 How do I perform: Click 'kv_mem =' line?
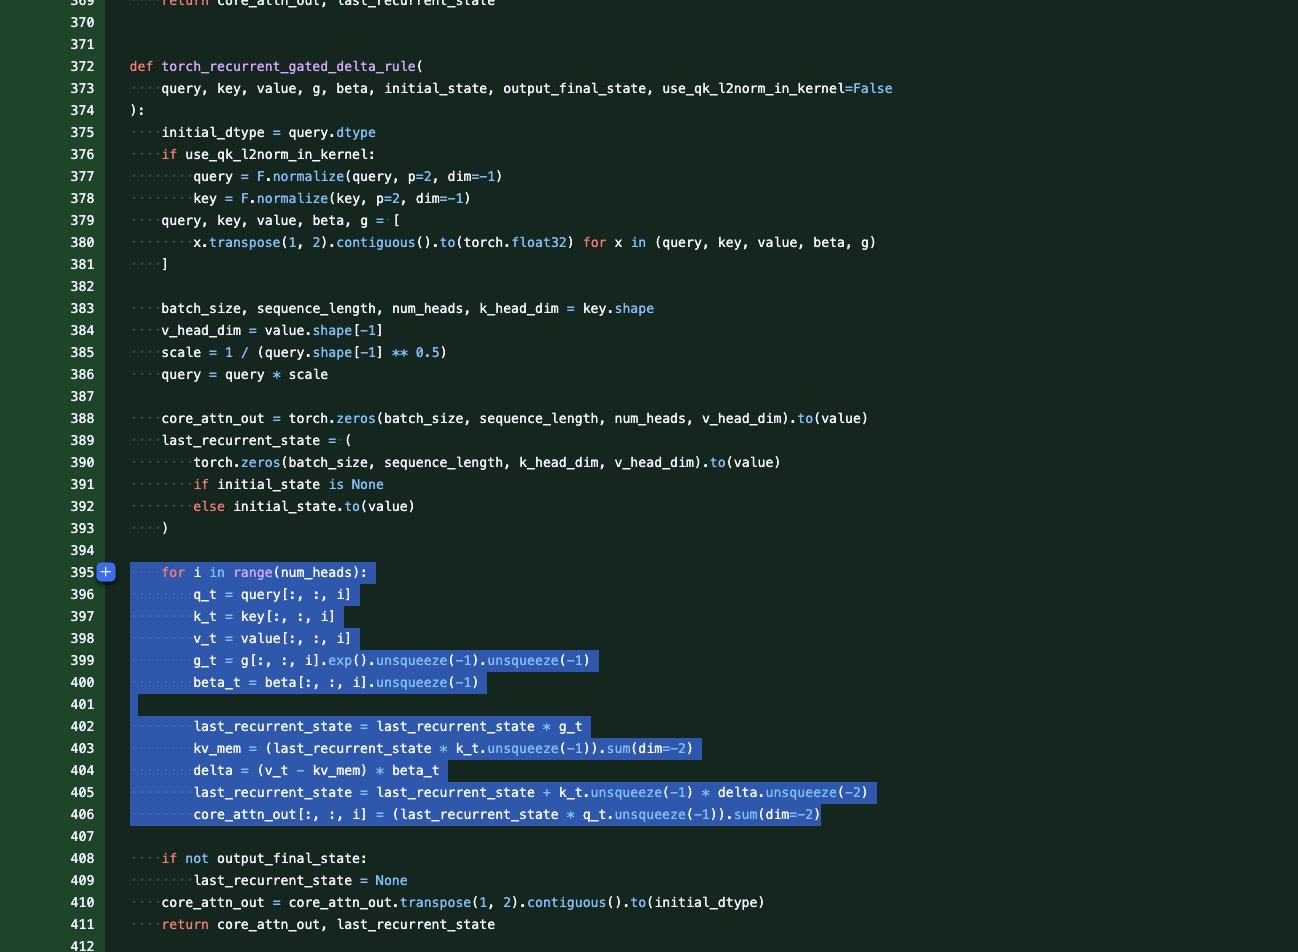(x=443, y=748)
